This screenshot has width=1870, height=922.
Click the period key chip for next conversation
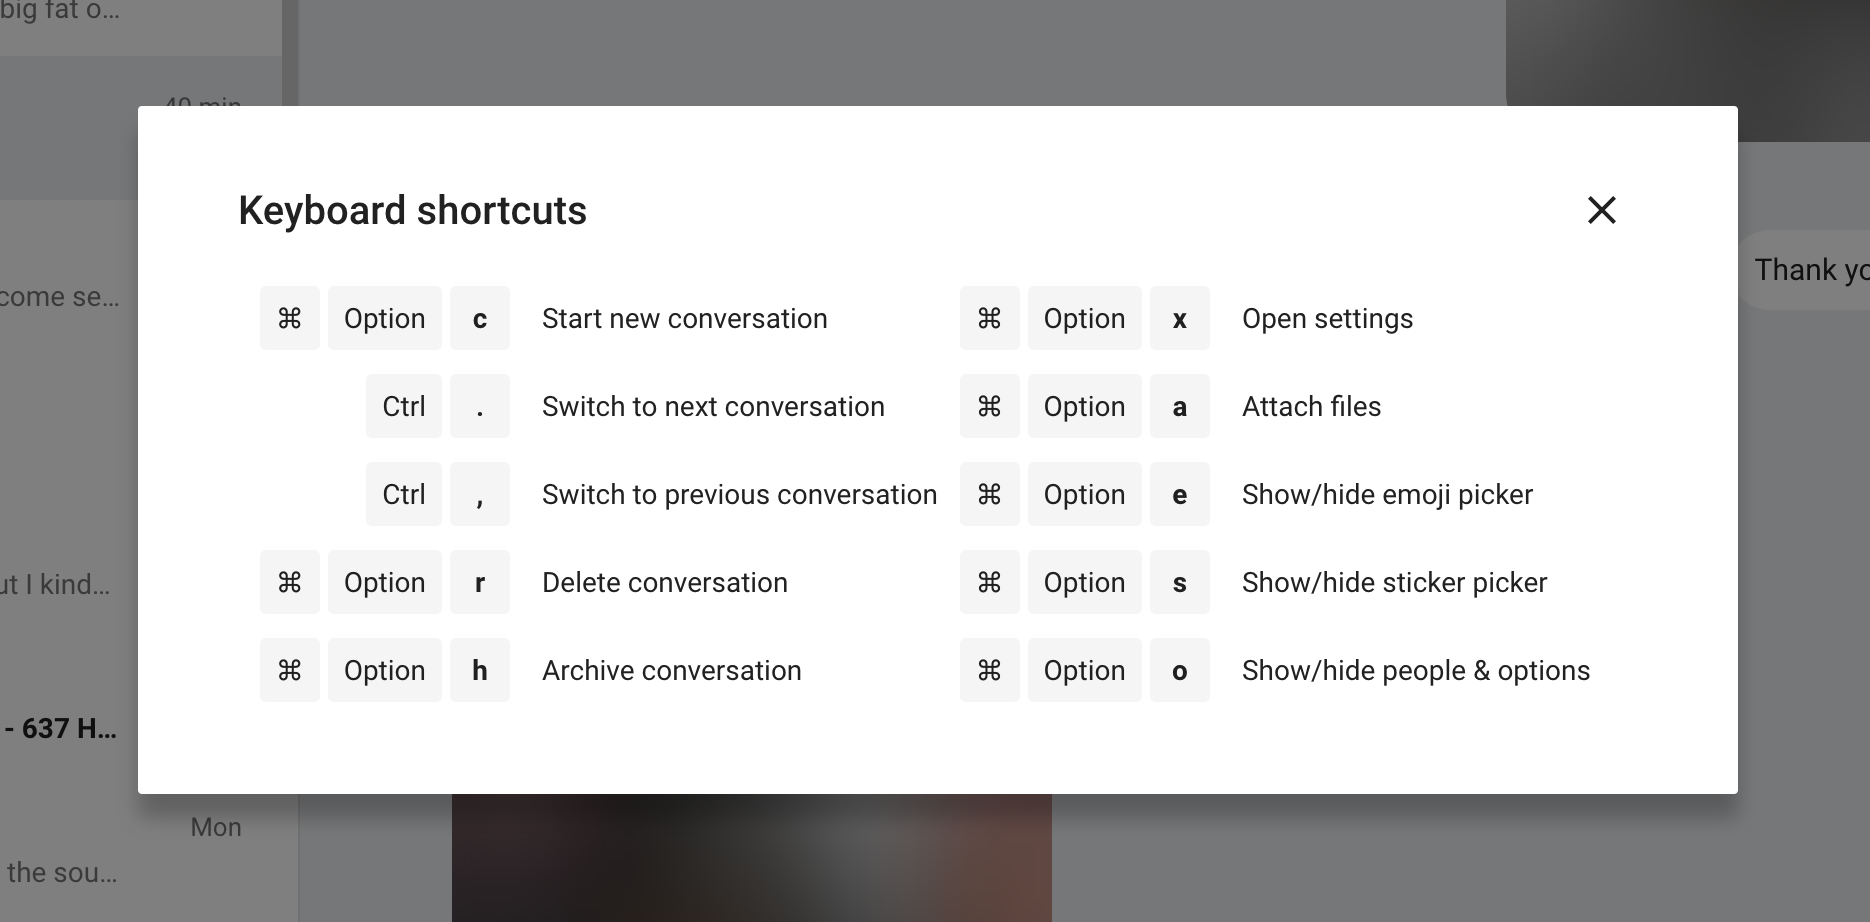[480, 406]
